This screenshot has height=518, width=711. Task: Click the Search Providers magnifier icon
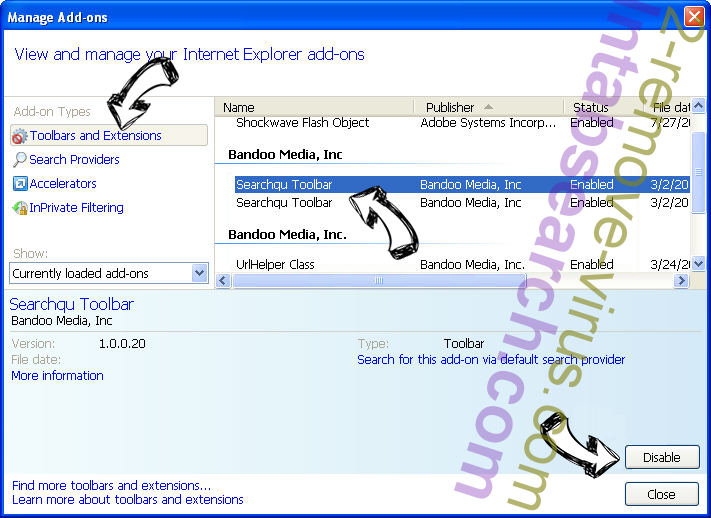pyautogui.click(x=19, y=160)
